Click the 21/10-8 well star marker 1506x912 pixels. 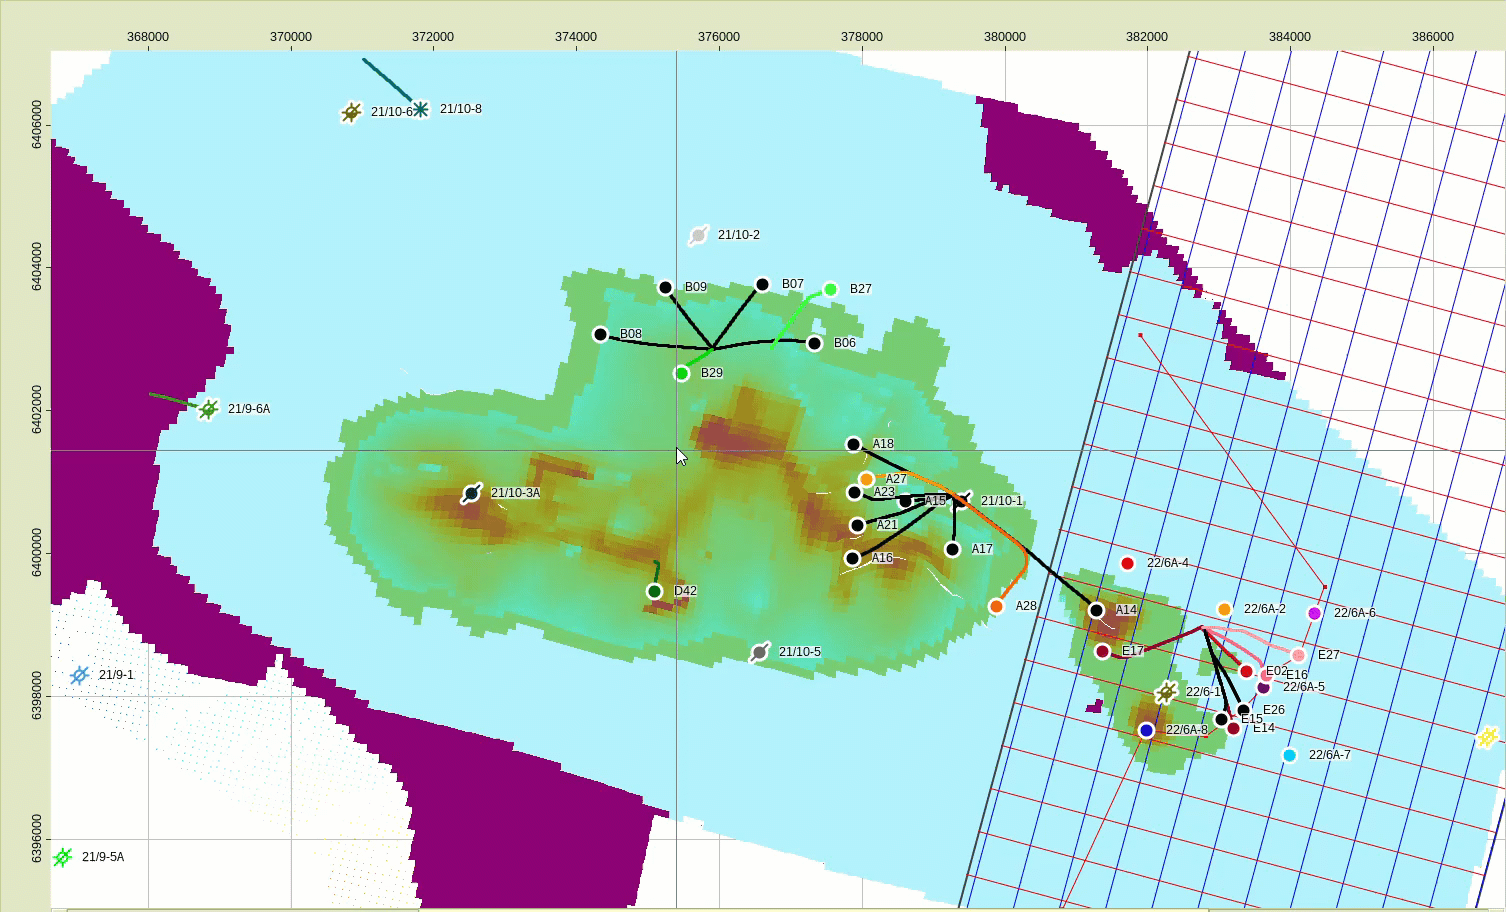(421, 109)
